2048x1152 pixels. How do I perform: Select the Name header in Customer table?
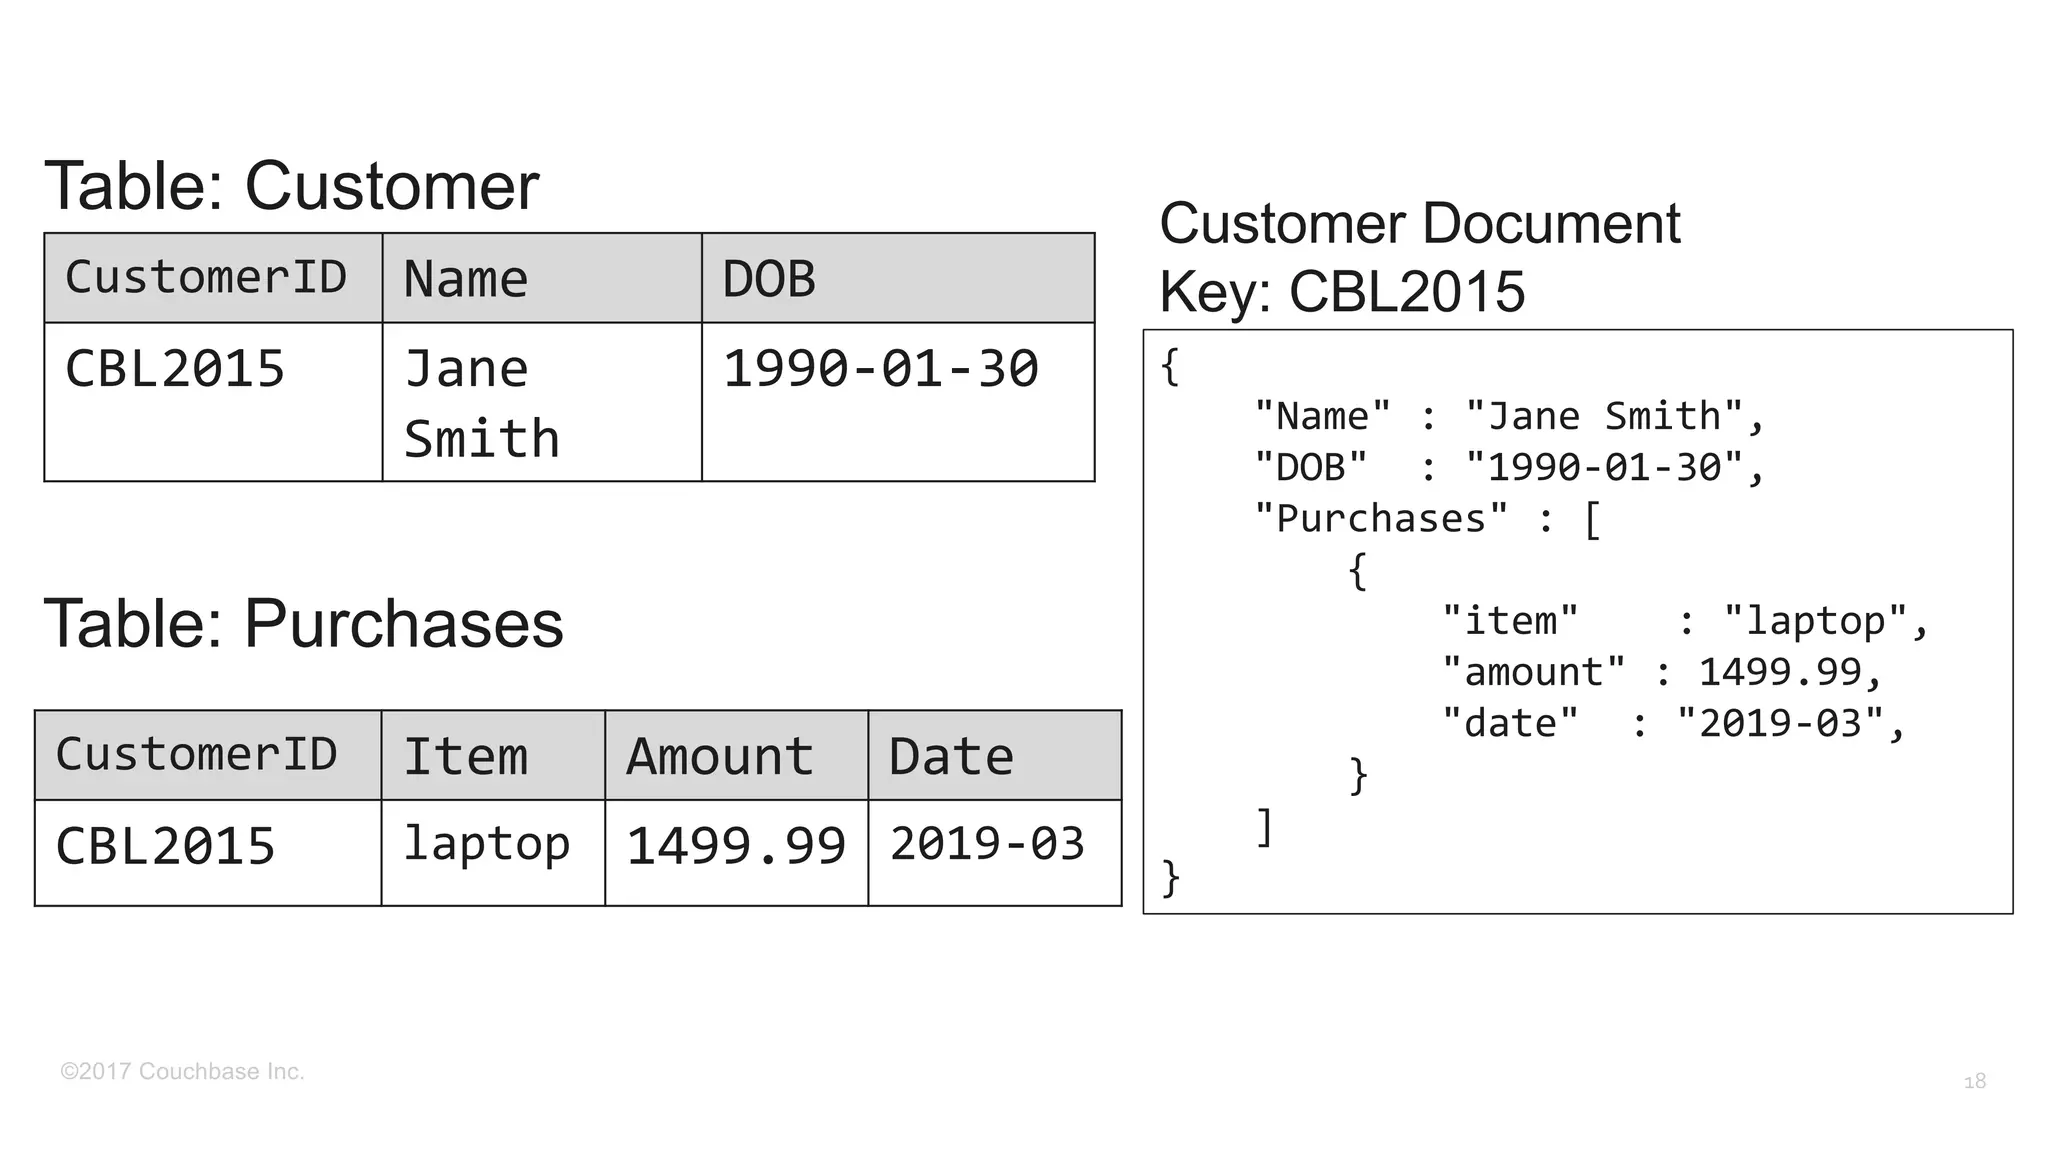tap(542, 278)
